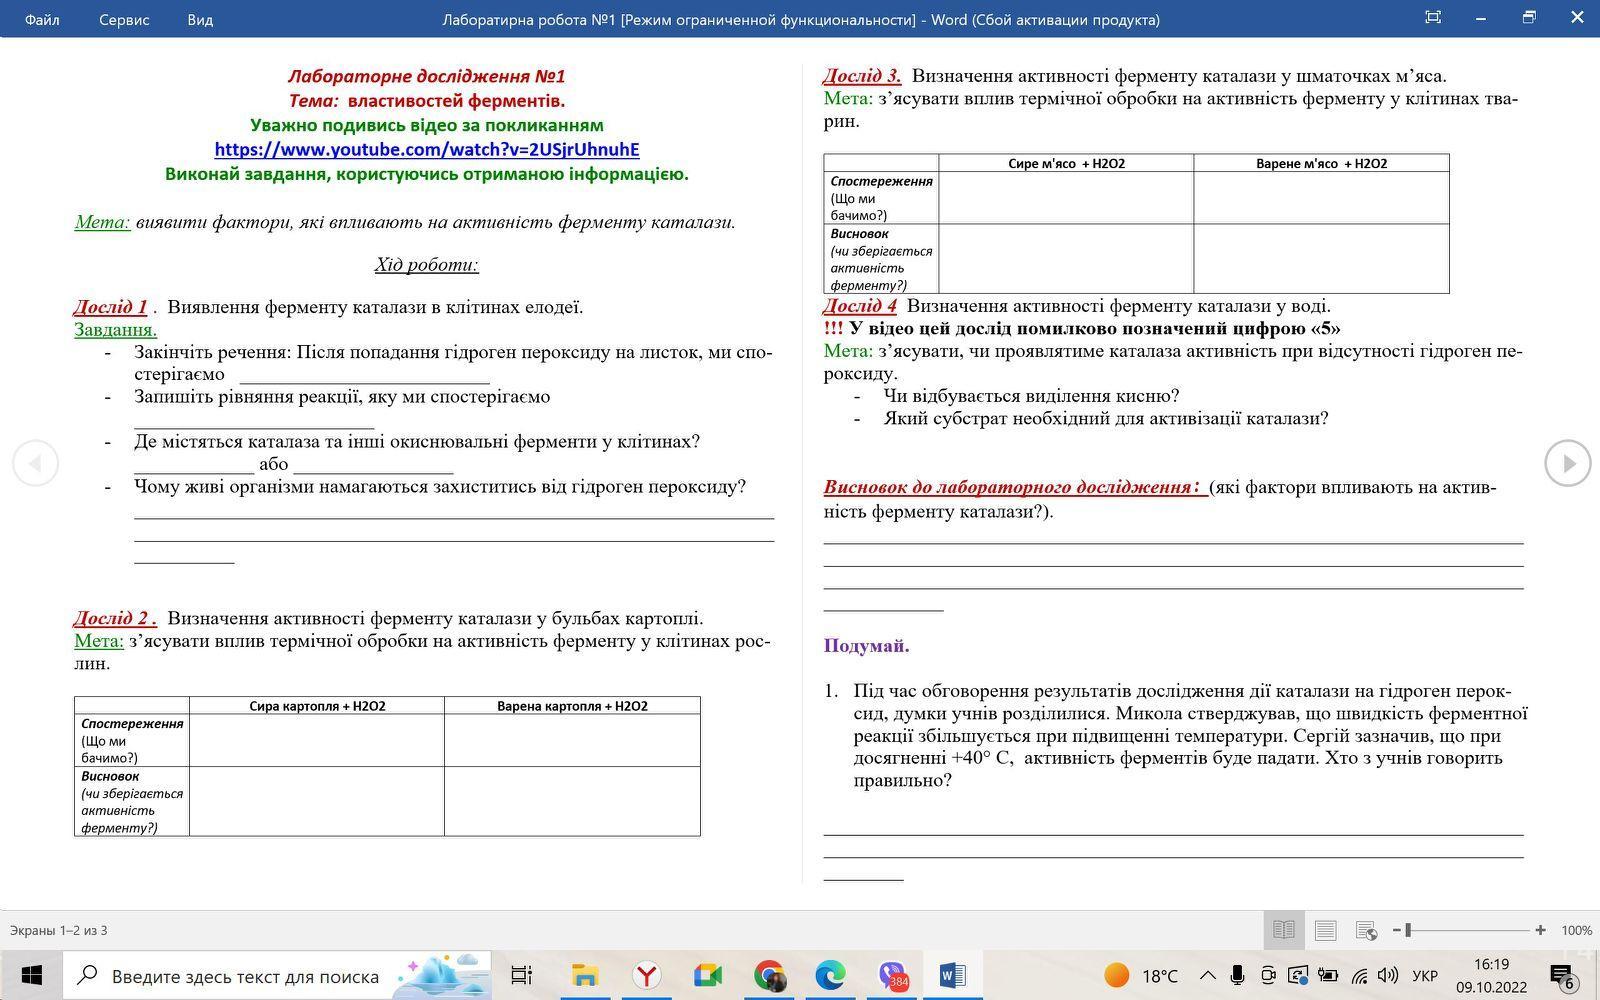Open the Файл menu

click(41, 19)
